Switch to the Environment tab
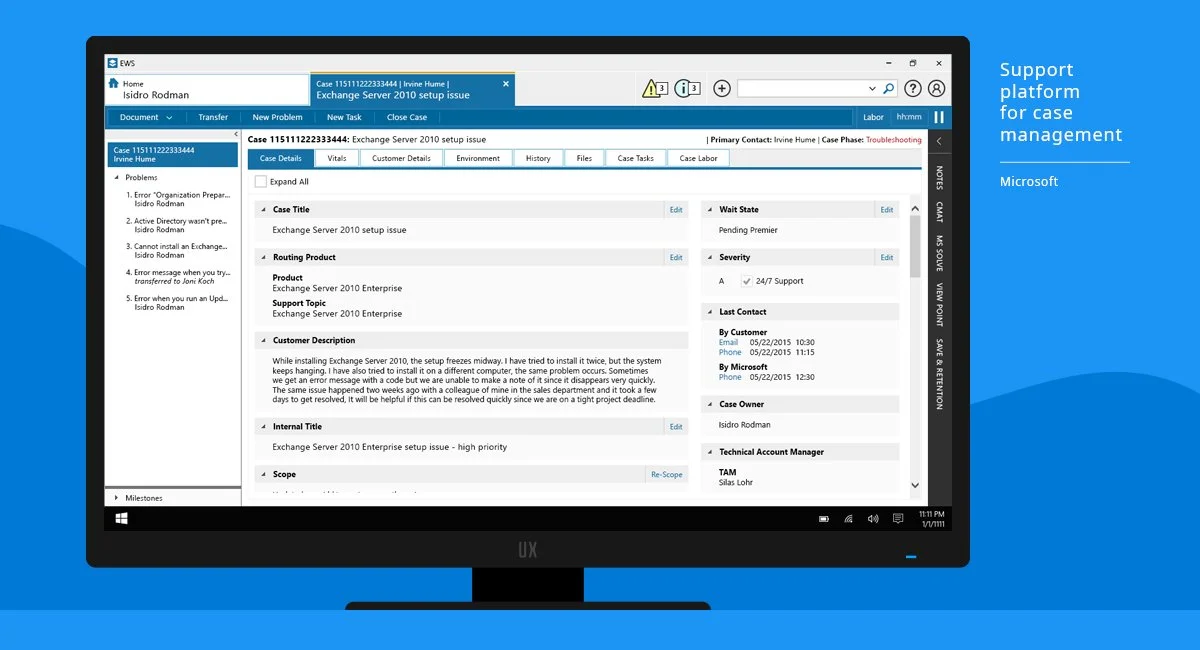 coord(478,158)
